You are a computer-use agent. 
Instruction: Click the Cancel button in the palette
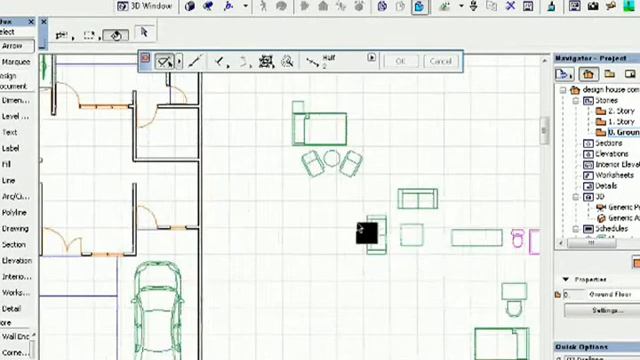point(441,61)
